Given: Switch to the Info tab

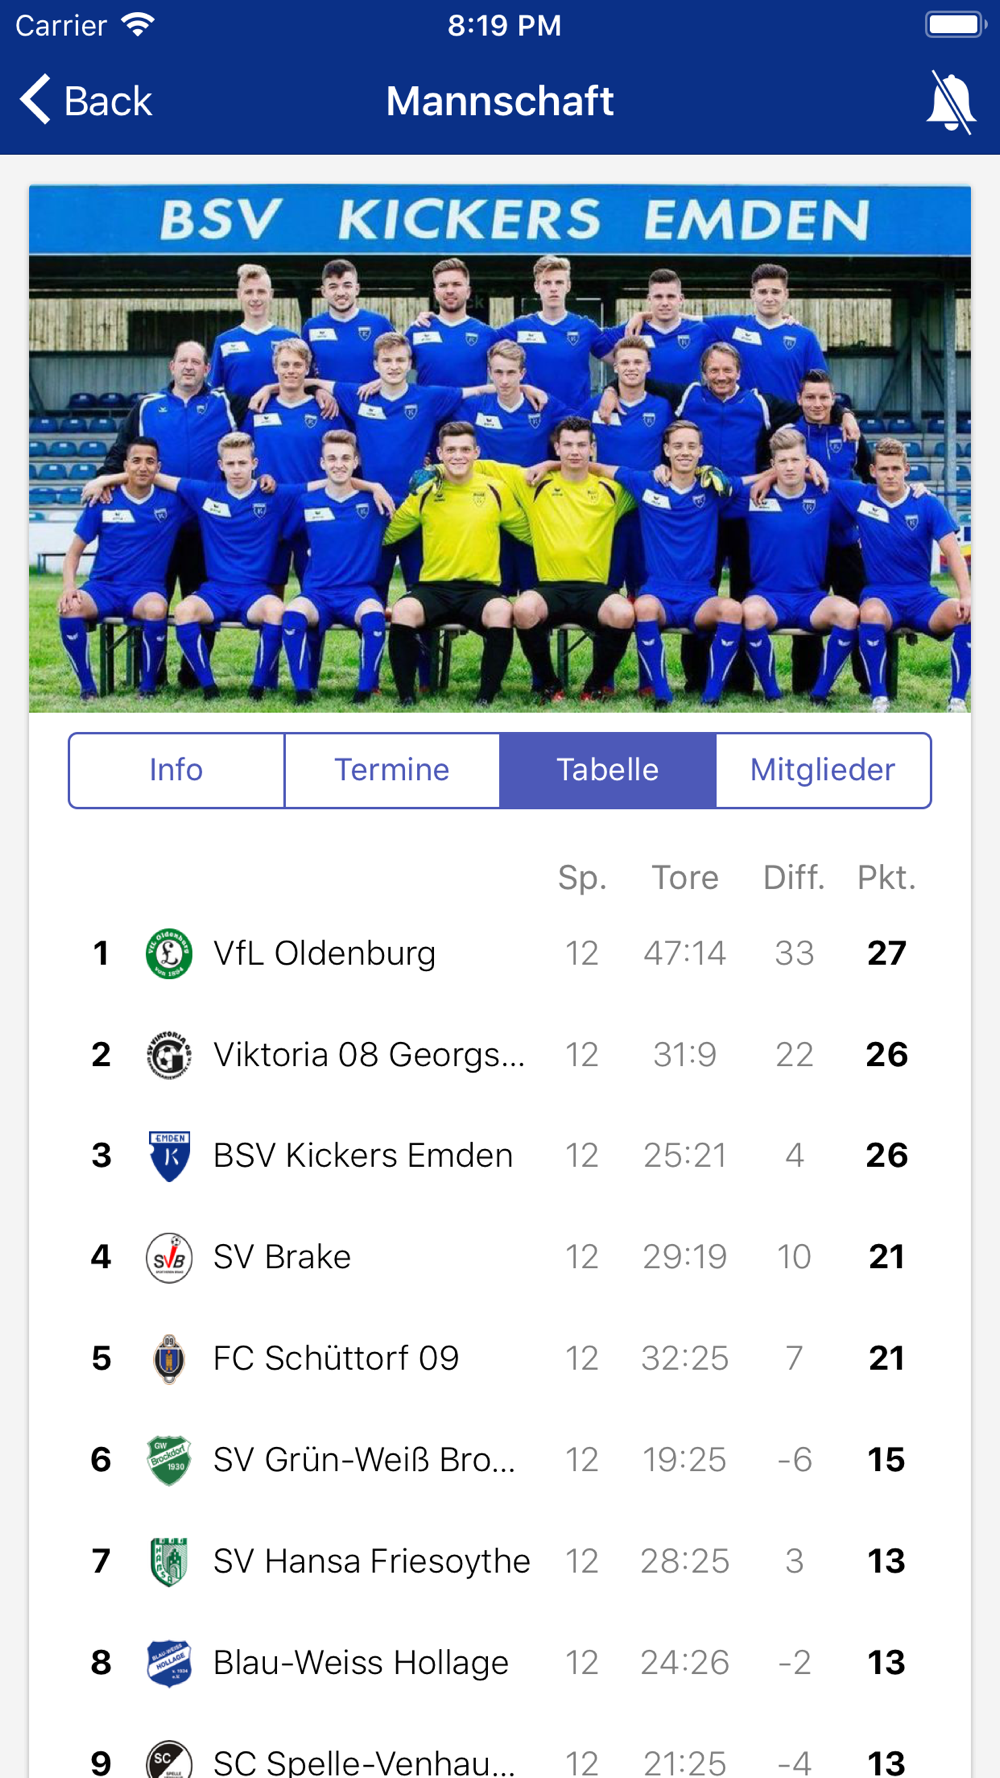Looking at the screenshot, I should [x=177, y=770].
